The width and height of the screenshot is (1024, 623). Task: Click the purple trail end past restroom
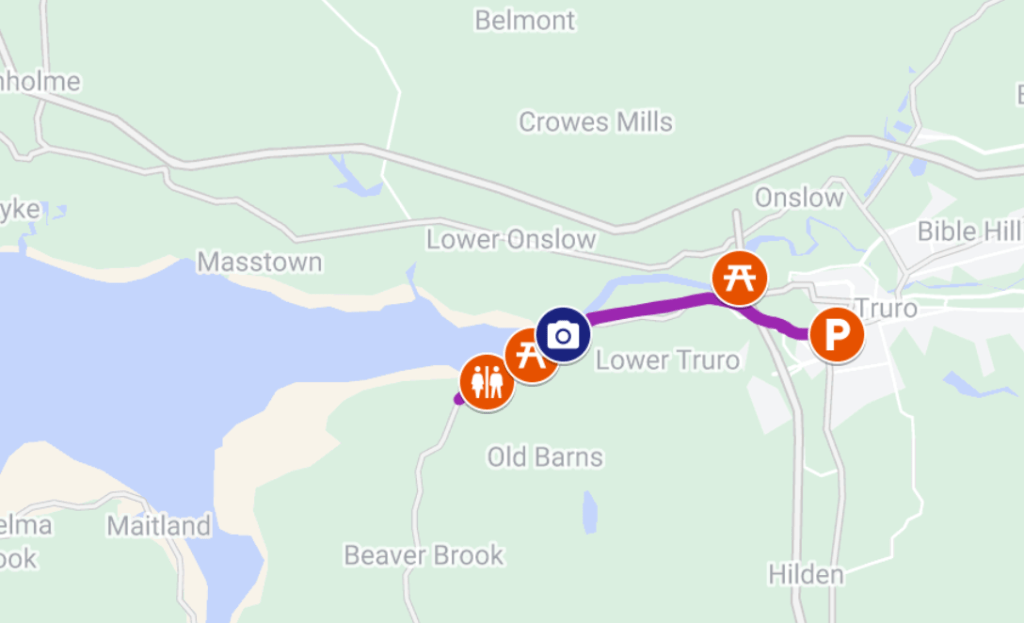tap(459, 399)
